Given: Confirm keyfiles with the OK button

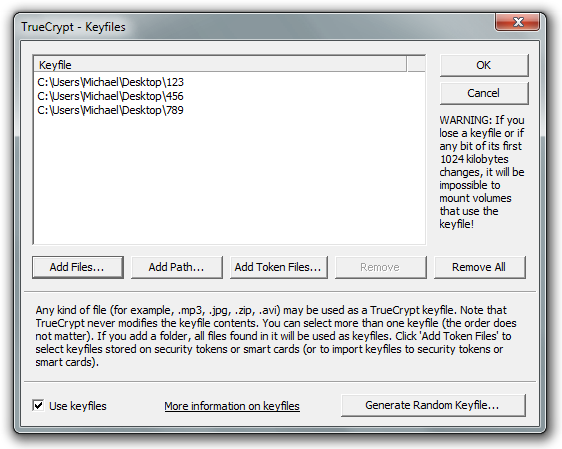Looking at the screenshot, I should click(x=484, y=65).
